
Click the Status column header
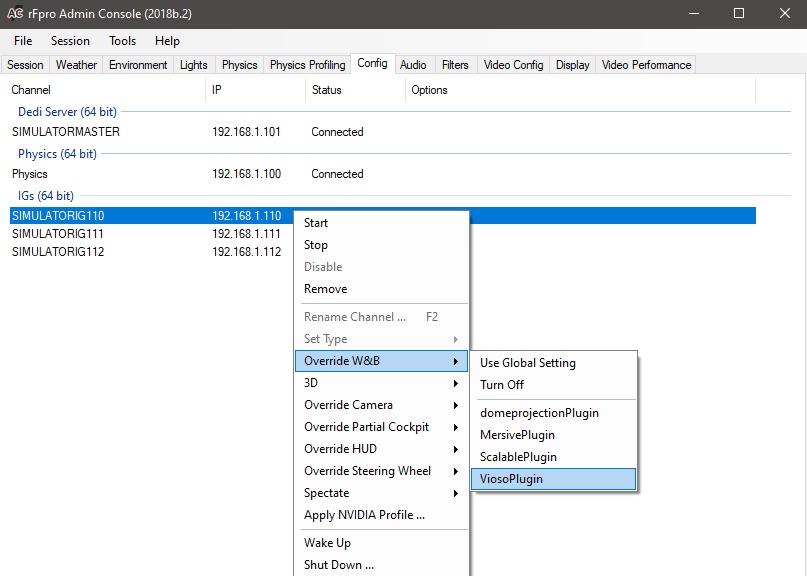pyautogui.click(x=326, y=90)
